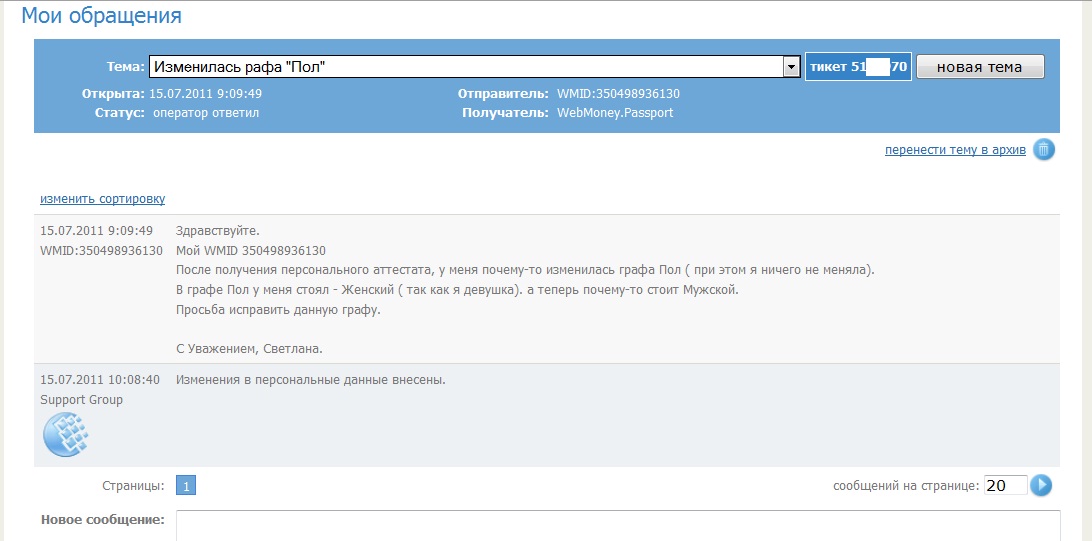
Task: Click the blue go arrow next to messages count
Action: pos(1040,485)
